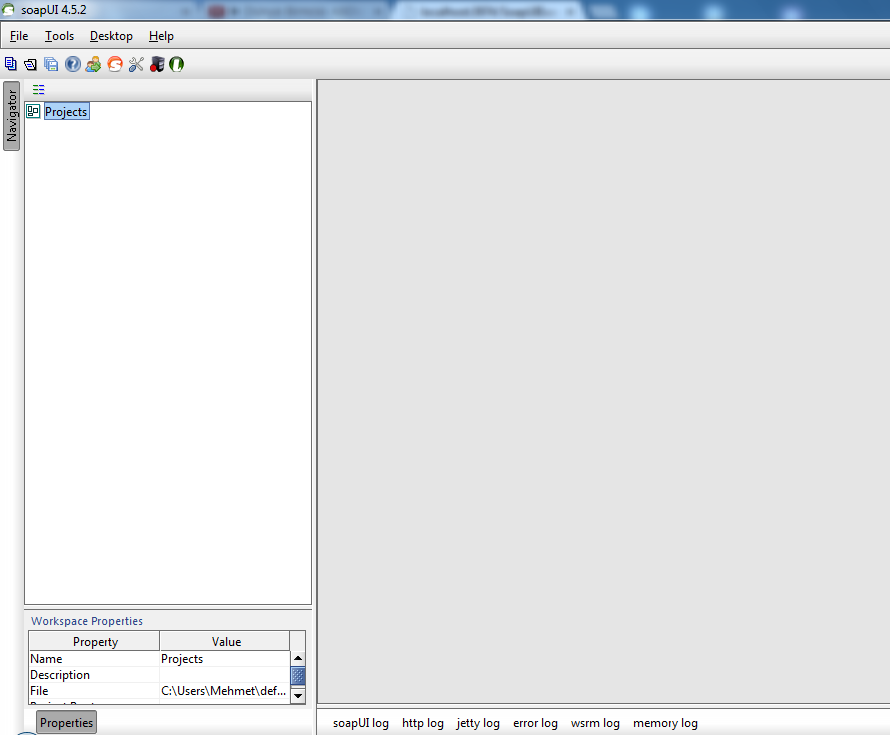Click the Import Project toolbar icon
890x735 pixels.
coord(30,64)
